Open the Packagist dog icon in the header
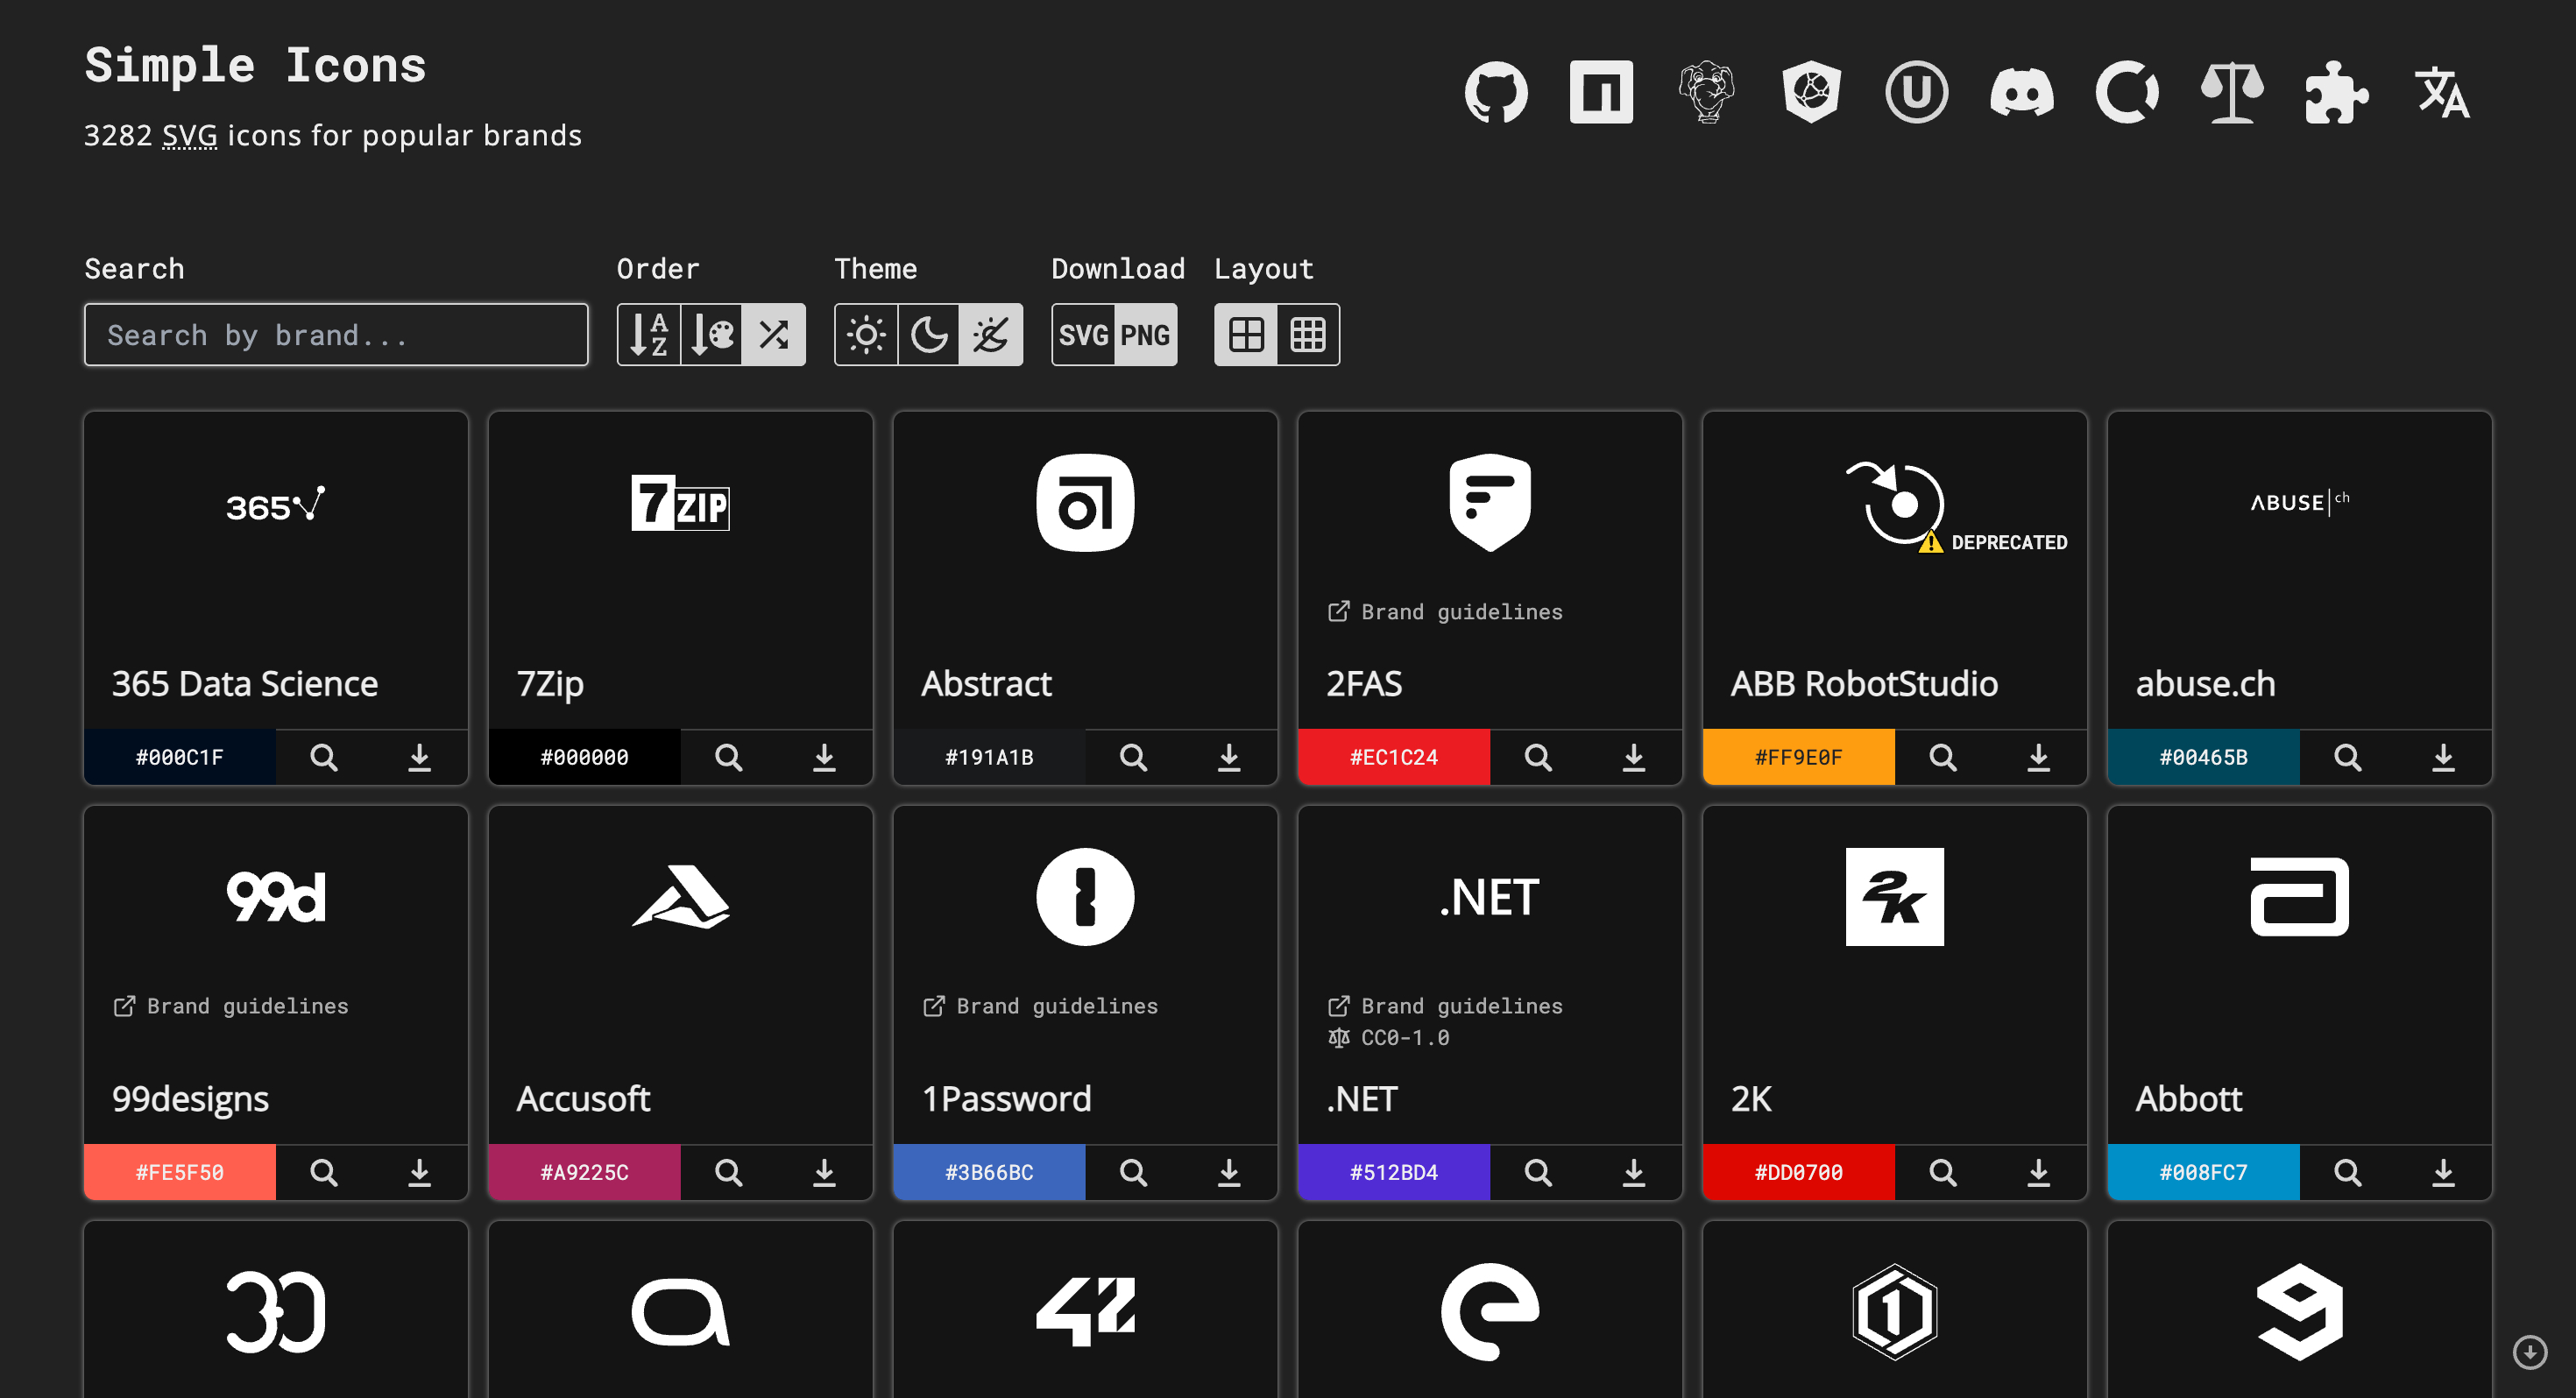Viewport: 2576px width, 1398px height. pos(1708,92)
